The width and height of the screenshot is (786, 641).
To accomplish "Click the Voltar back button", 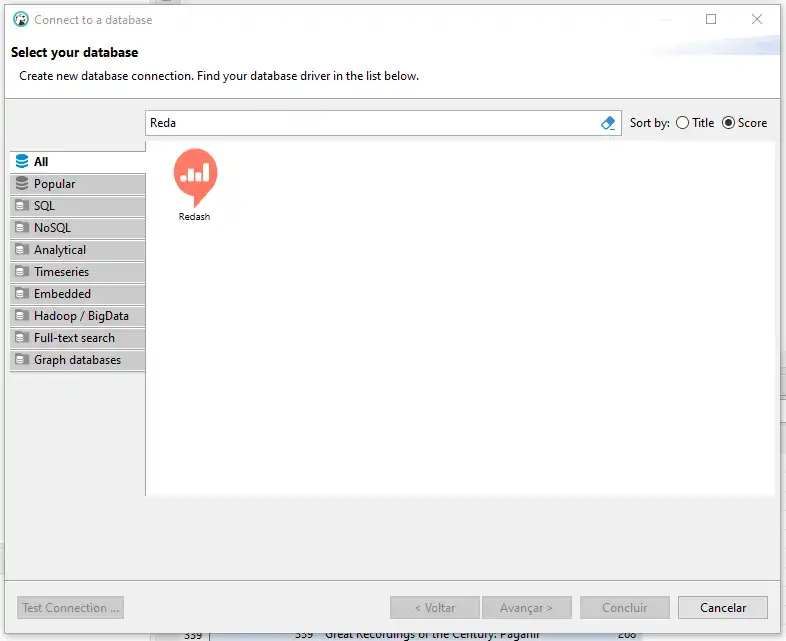I will [435, 607].
